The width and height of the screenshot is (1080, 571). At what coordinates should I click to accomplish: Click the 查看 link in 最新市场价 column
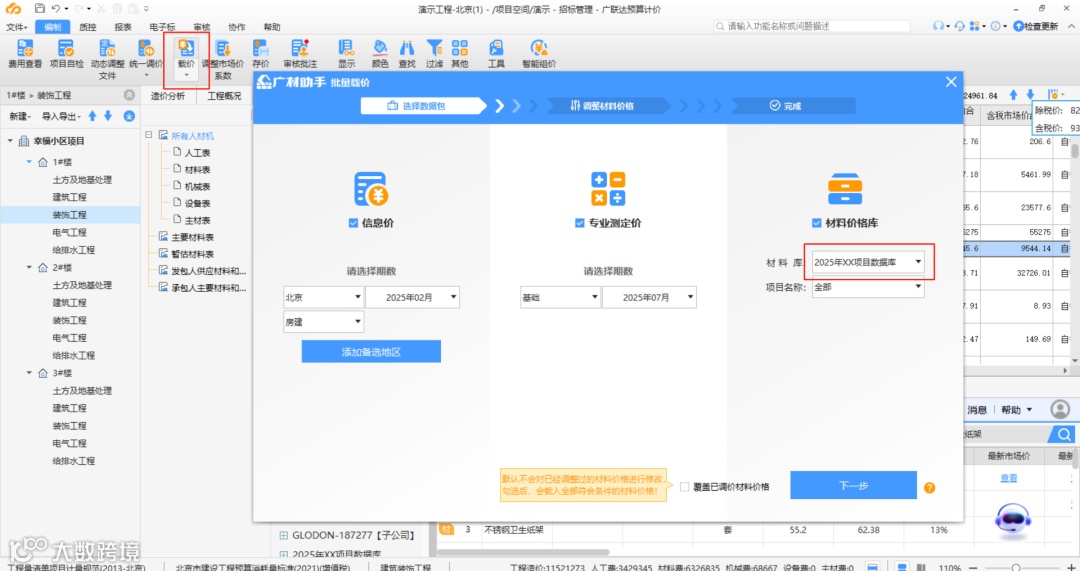click(1008, 478)
